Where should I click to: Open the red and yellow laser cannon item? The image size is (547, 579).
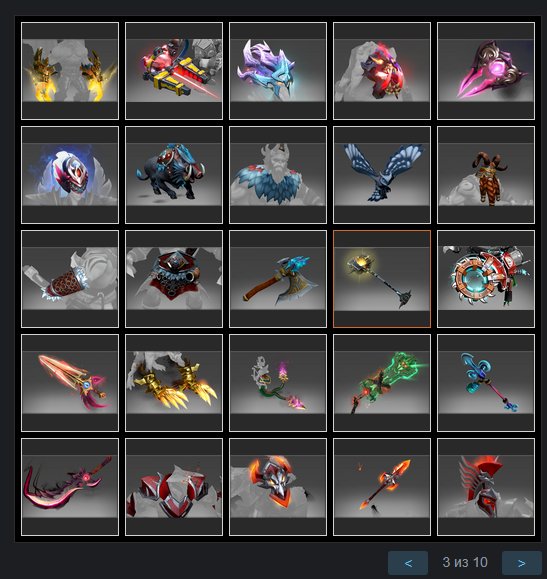click(x=174, y=71)
